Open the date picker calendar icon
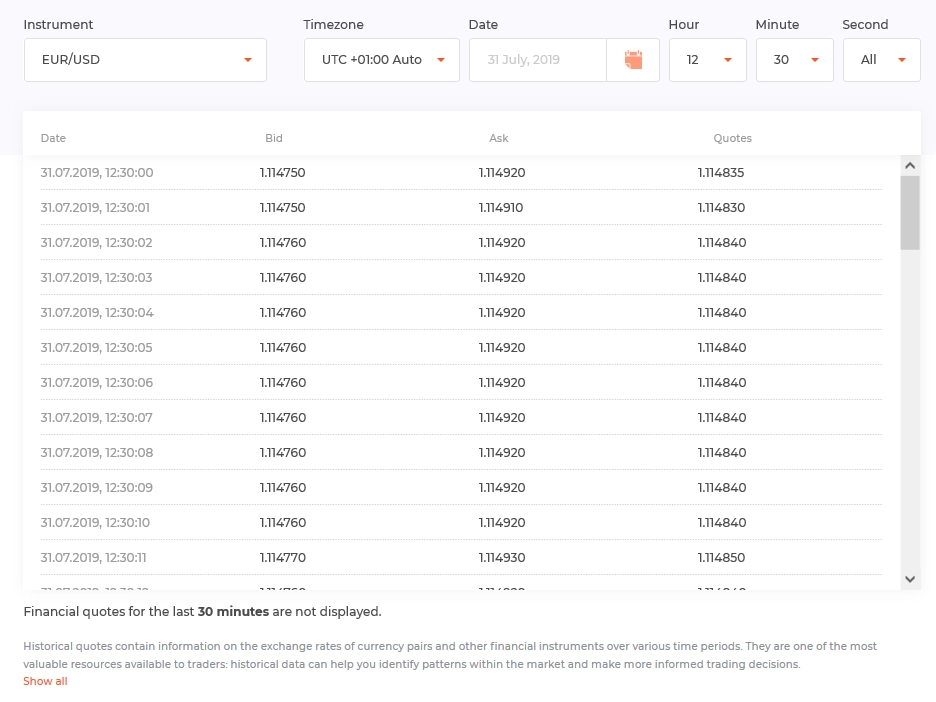 click(x=633, y=60)
